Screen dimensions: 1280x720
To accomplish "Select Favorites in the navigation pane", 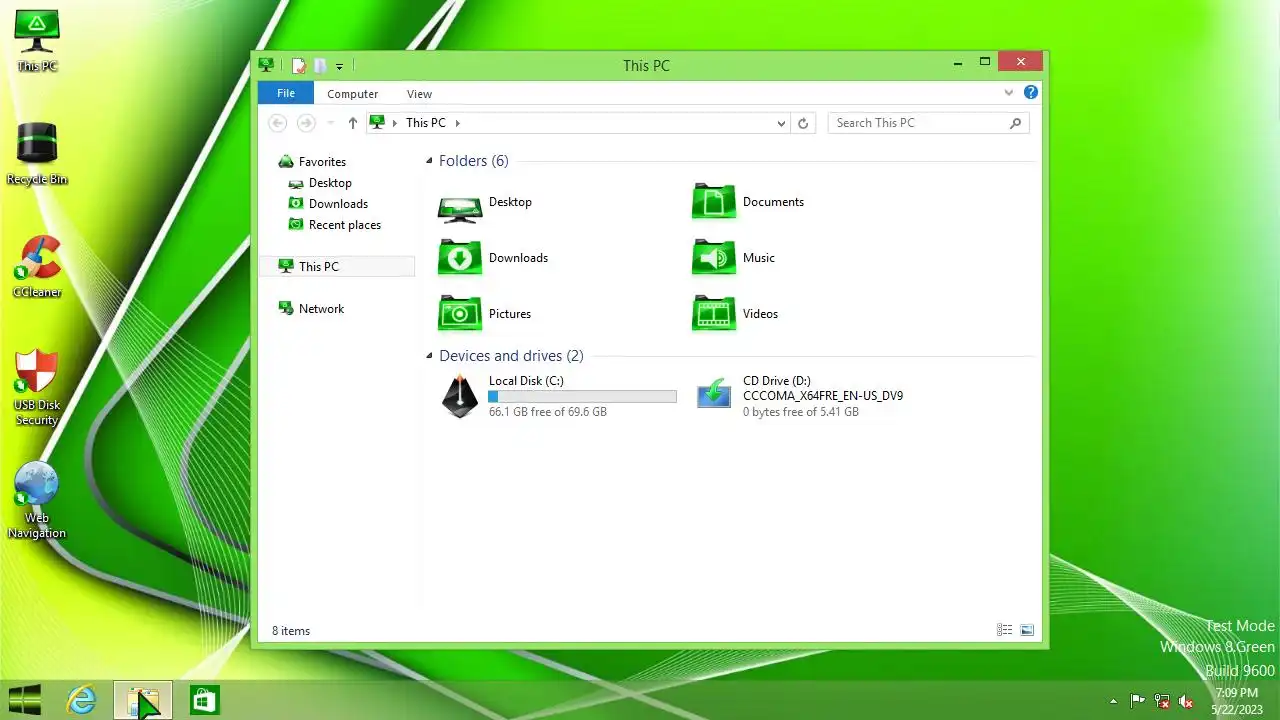I will click(322, 162).
